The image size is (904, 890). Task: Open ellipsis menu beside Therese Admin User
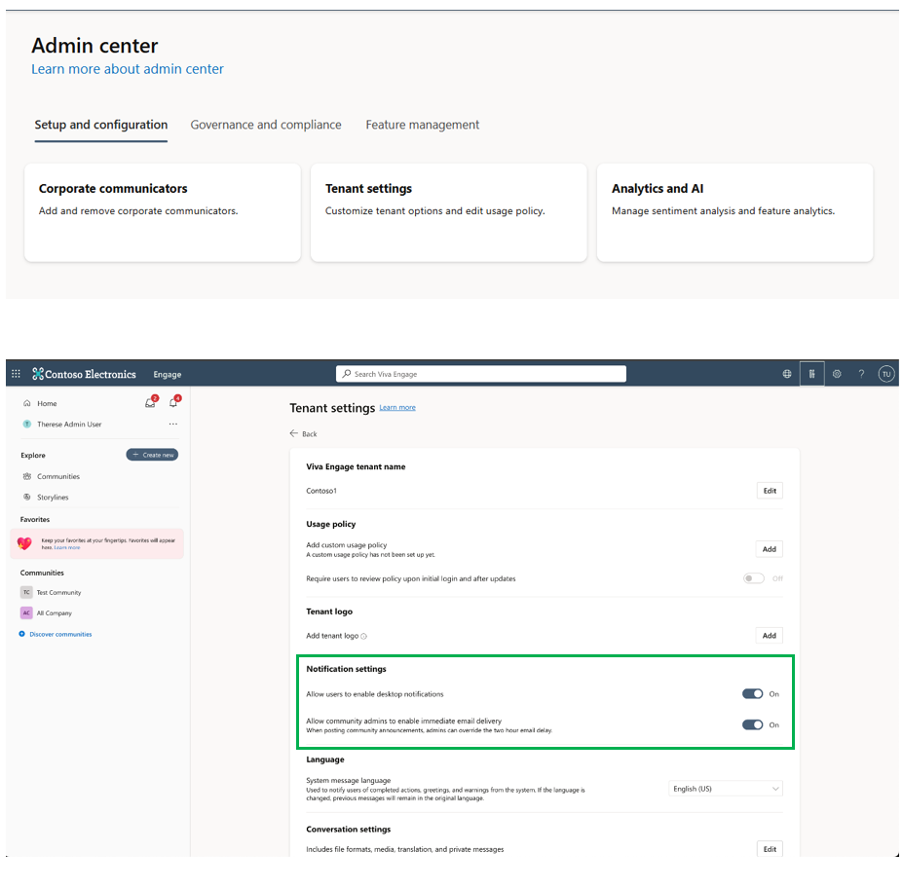[173, 424]
